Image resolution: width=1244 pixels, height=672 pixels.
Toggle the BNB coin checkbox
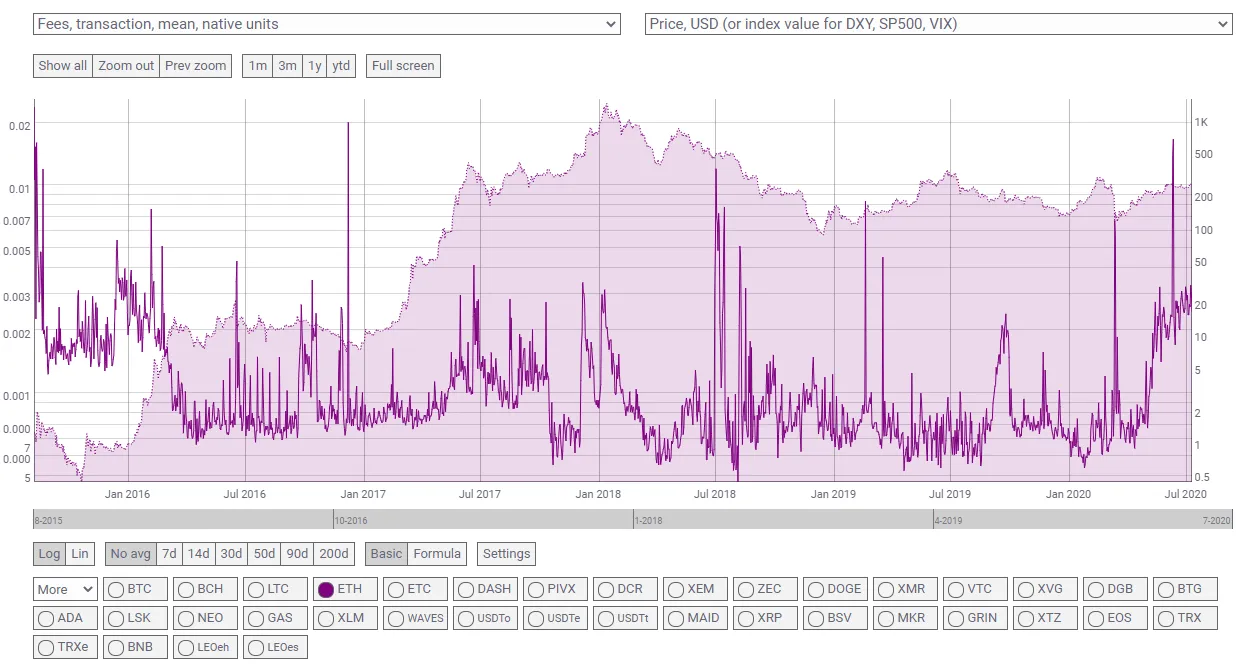click(135, 647)
